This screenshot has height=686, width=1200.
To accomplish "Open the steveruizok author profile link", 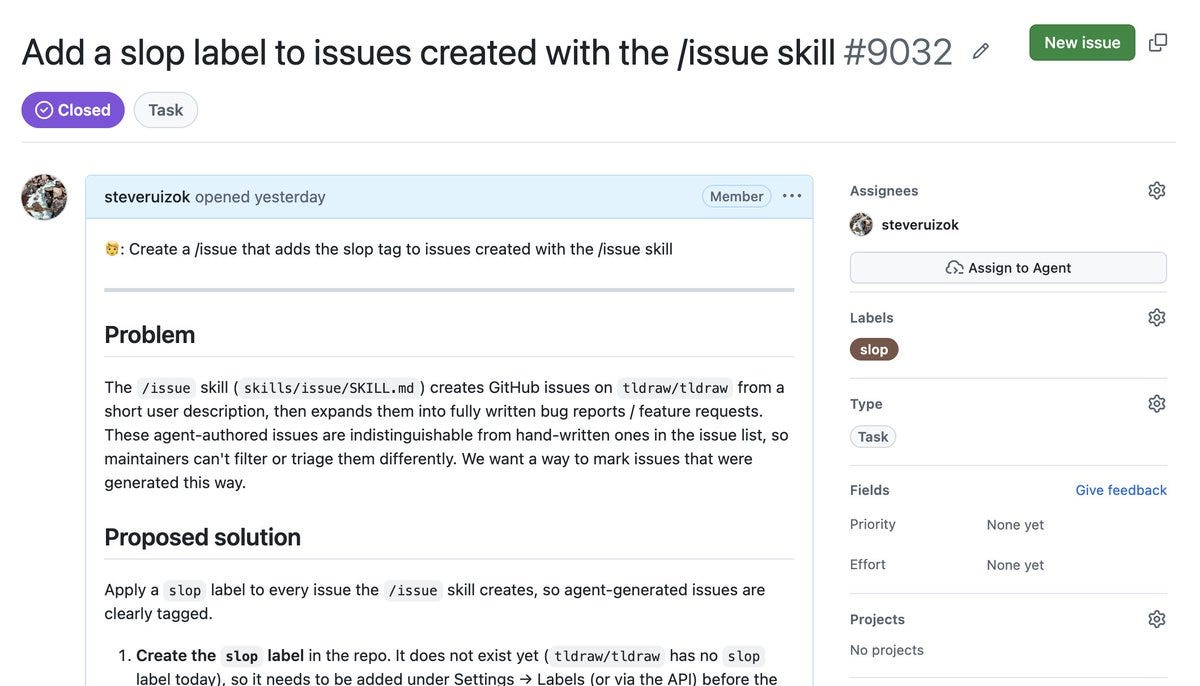I will tap(147, 196).
